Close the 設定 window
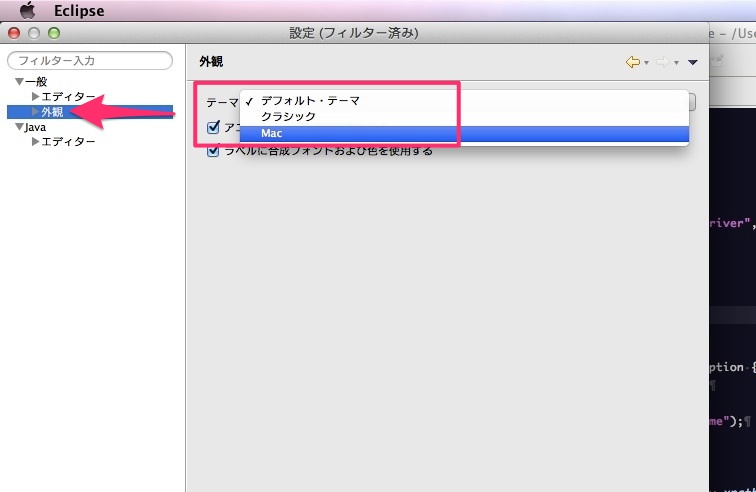756x492 pixels. 14,33
